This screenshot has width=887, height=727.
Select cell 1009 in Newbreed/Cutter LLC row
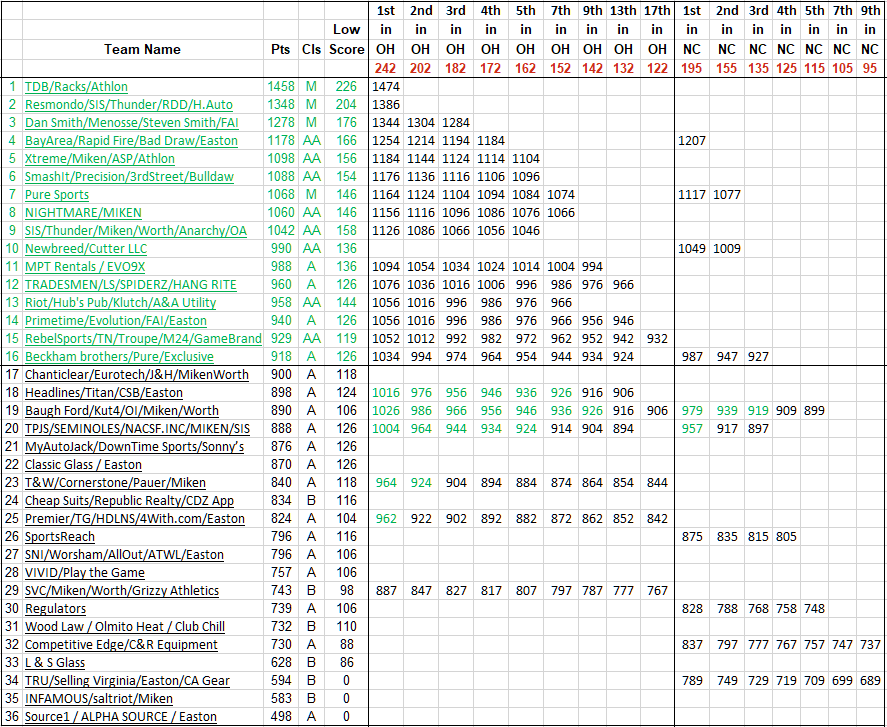point(727,248)
